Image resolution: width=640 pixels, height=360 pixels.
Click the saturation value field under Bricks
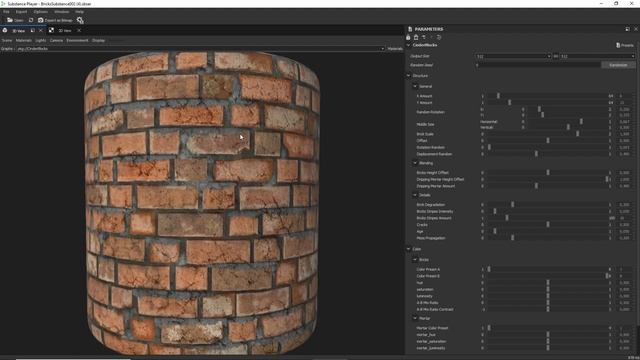tap(625, 289)
